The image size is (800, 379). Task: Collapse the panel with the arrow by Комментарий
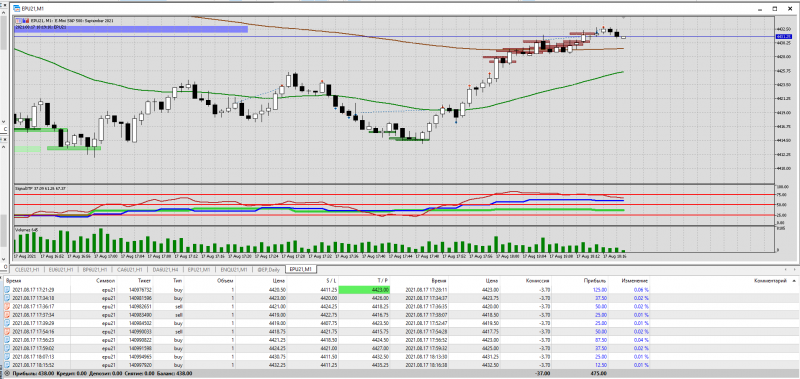(x=794, y=281)
